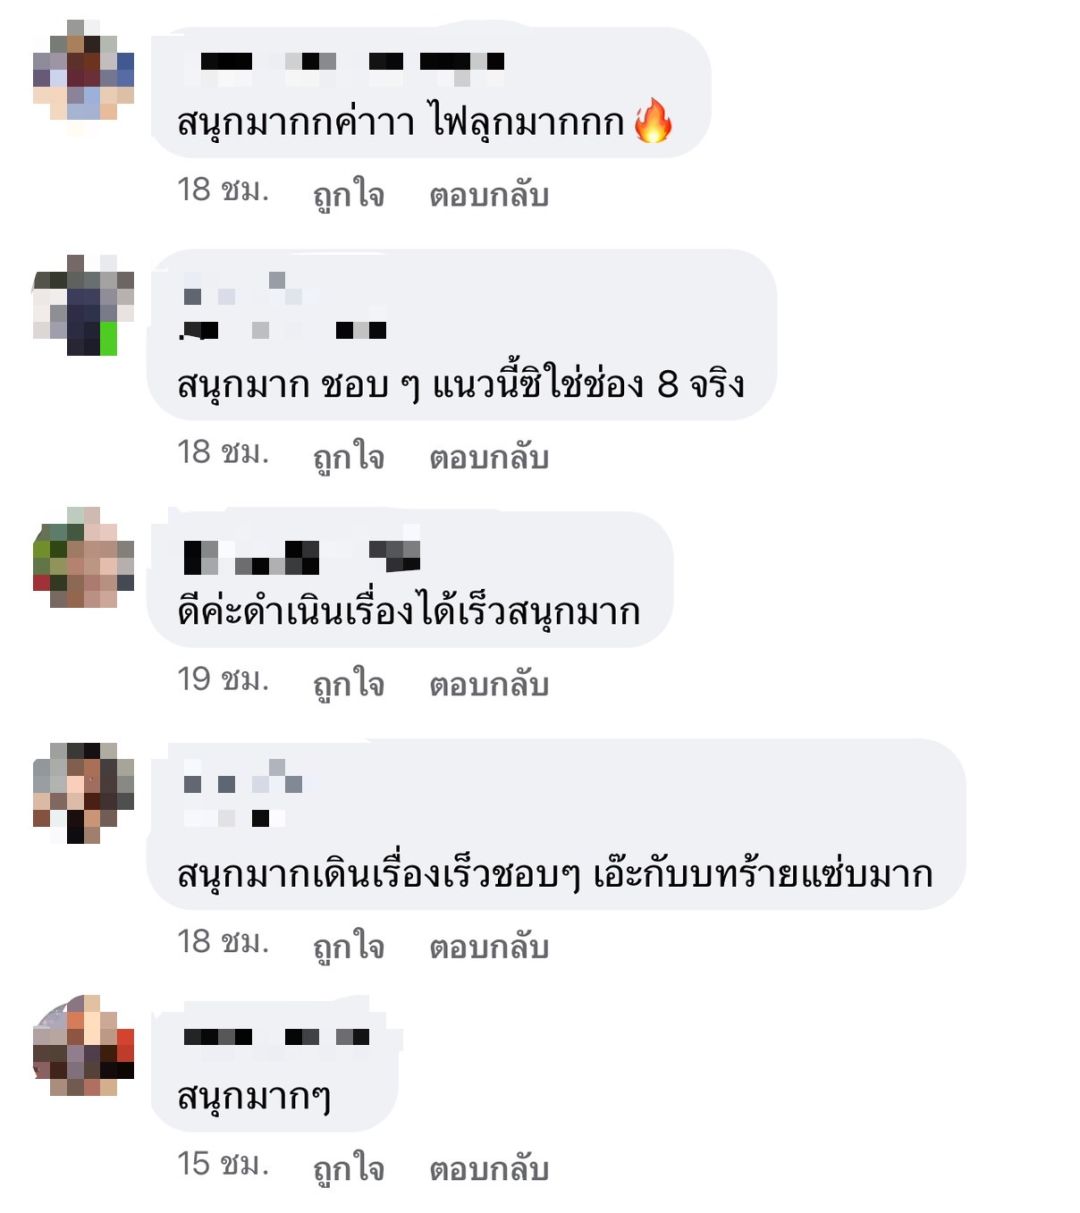Click ถูกใจ under the บทร้ายแซ่บมาก comment

tap(348, 946)
